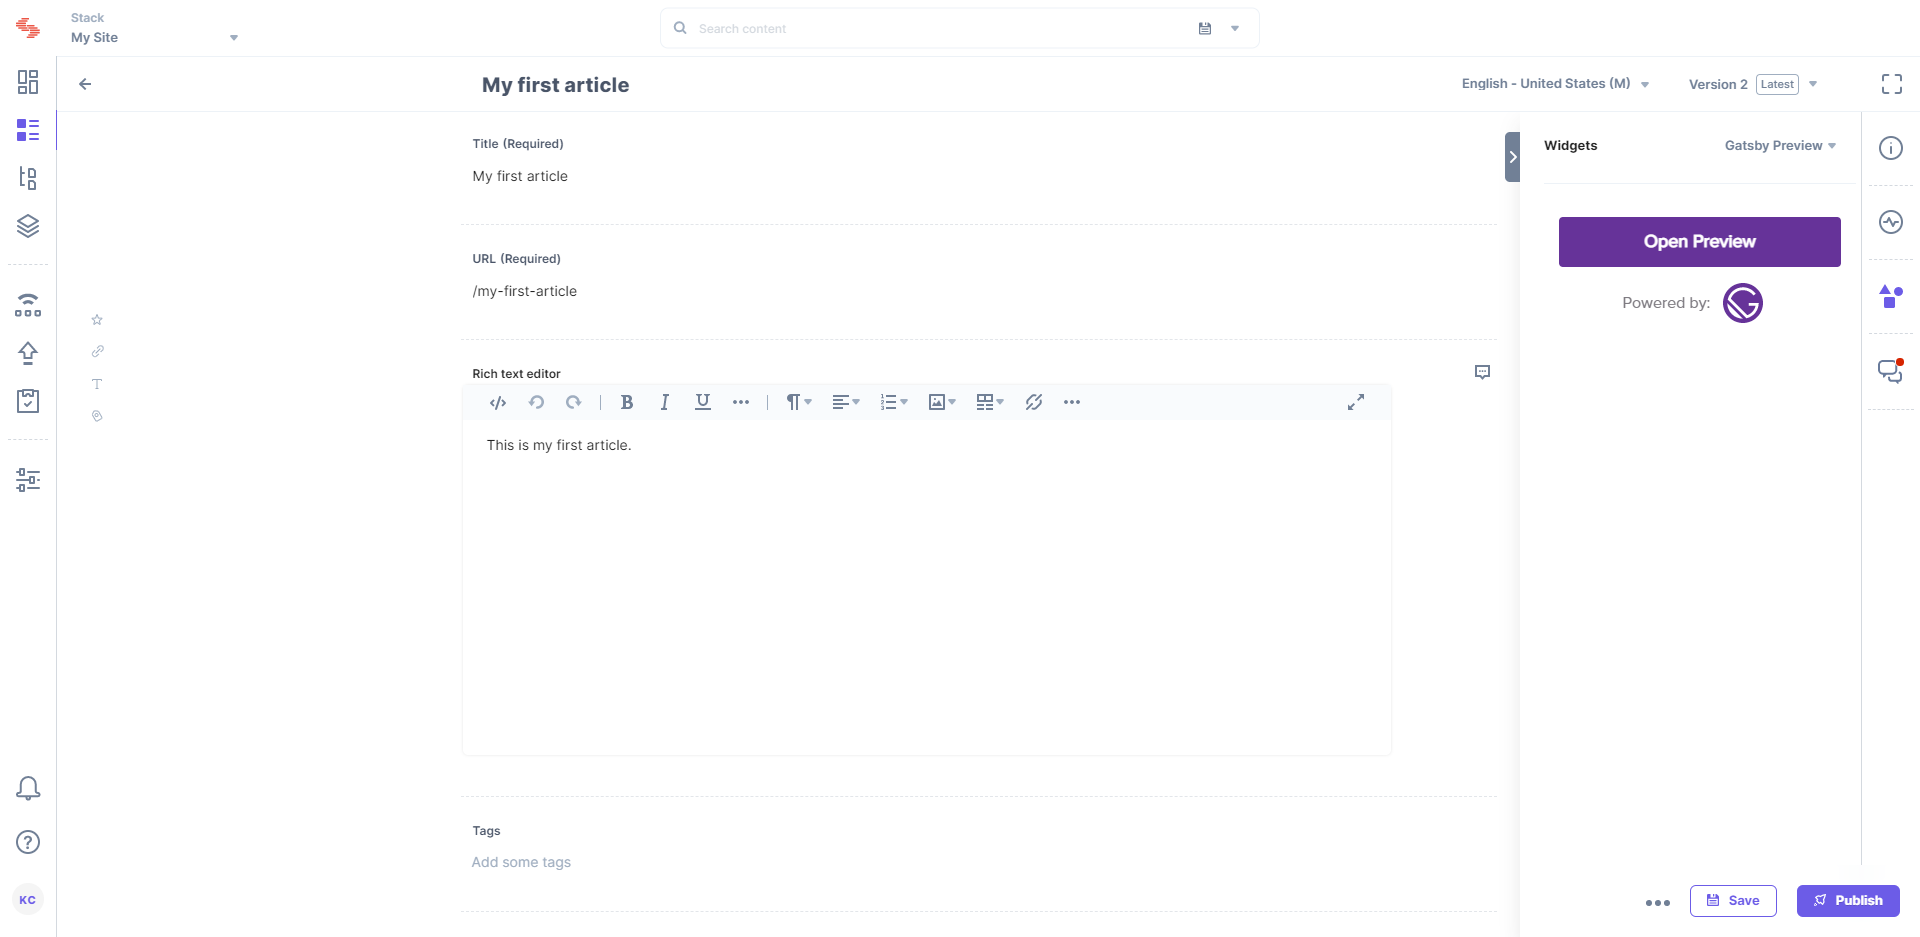Redo change in editor
The image size is (1920, 937).
(x=573, y=402)
